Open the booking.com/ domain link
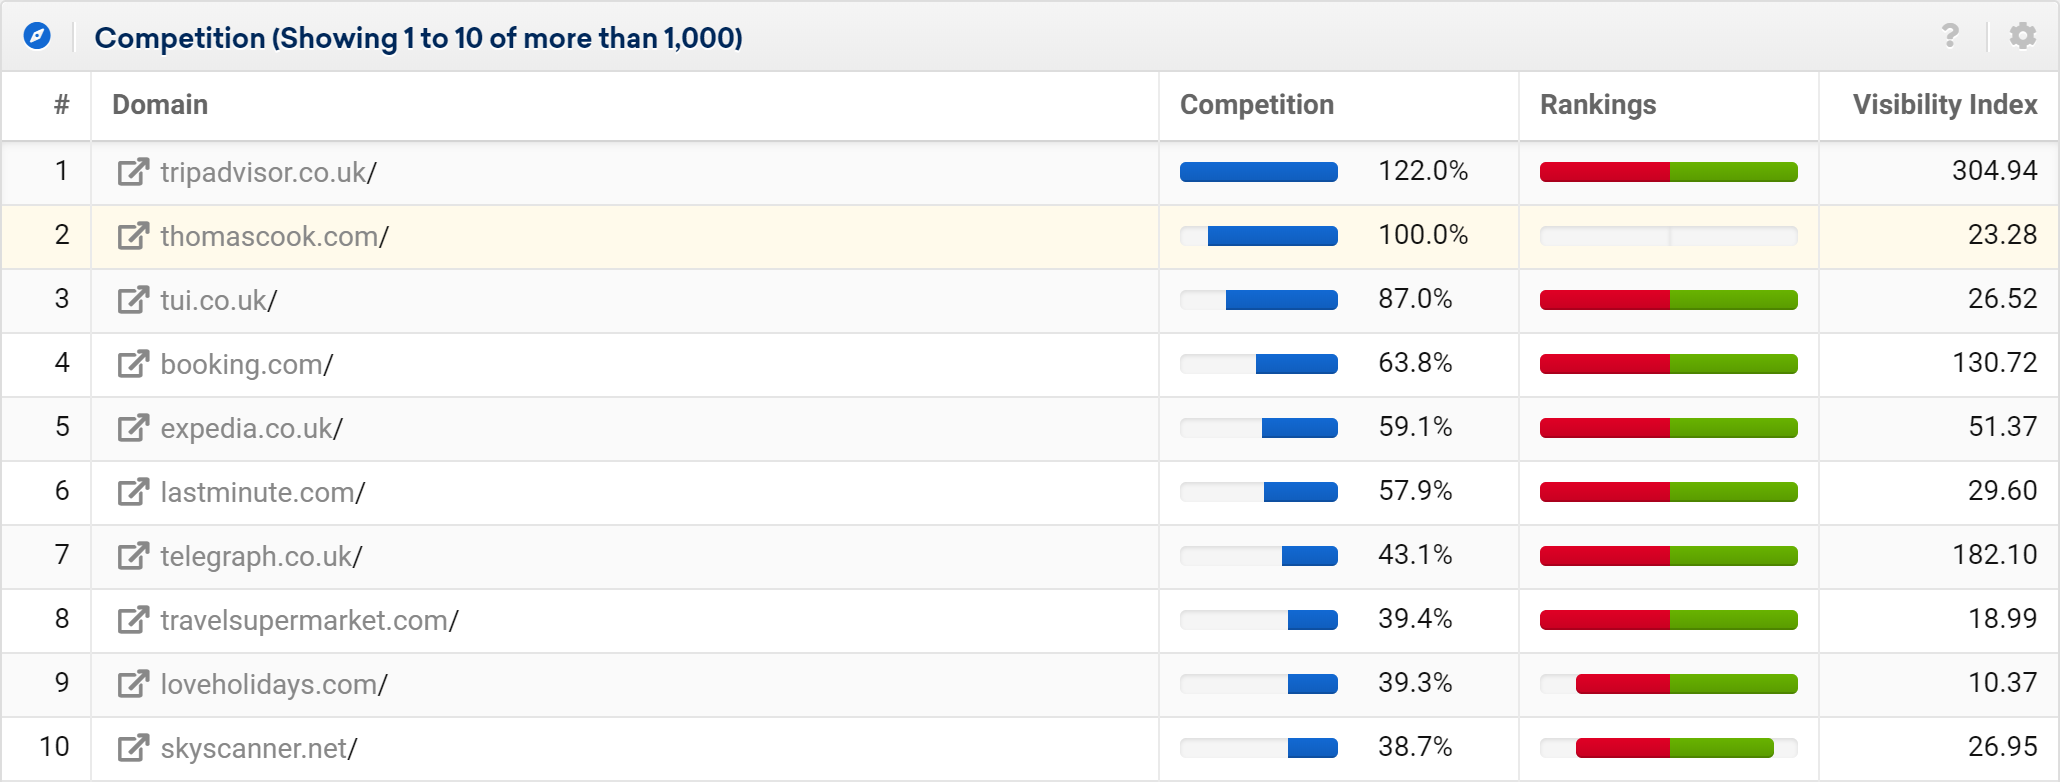Screen dimensions: 2060x782 (x=246, y=364)
